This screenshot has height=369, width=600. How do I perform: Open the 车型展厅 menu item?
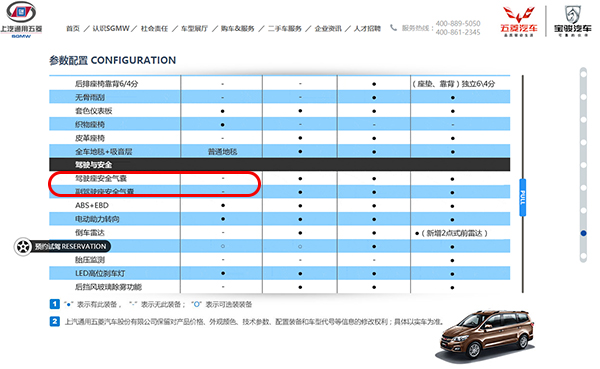point(194,29)
